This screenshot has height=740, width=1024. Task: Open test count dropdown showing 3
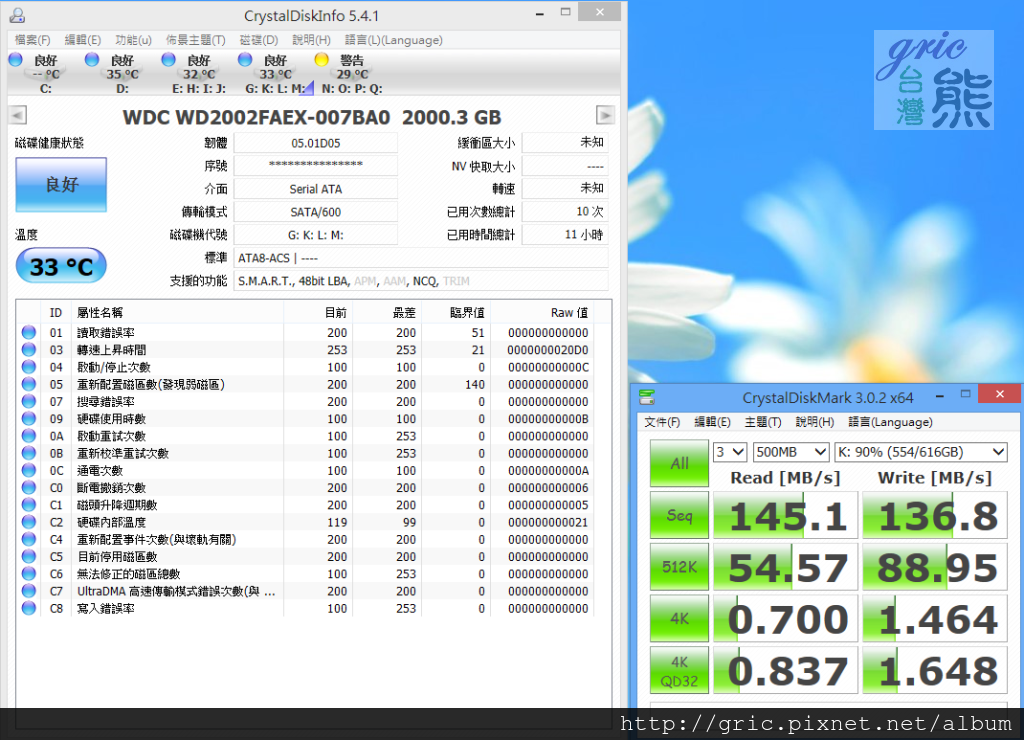730,452
